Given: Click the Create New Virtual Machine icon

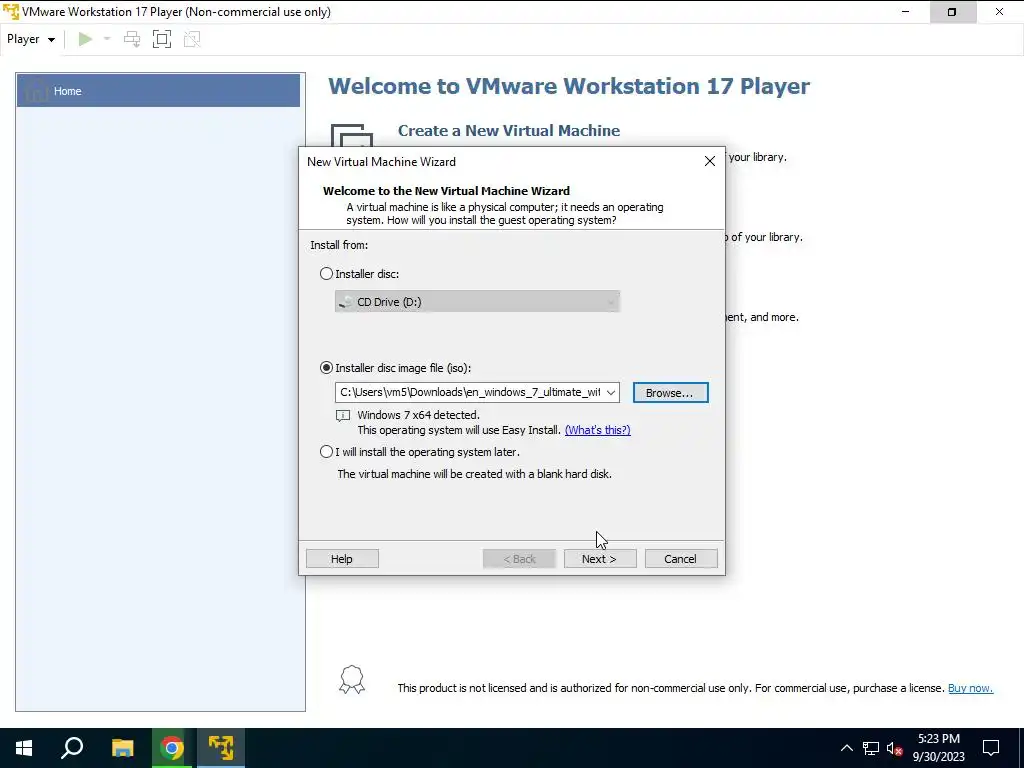Looking at the screenshot, I should point(351,135).
